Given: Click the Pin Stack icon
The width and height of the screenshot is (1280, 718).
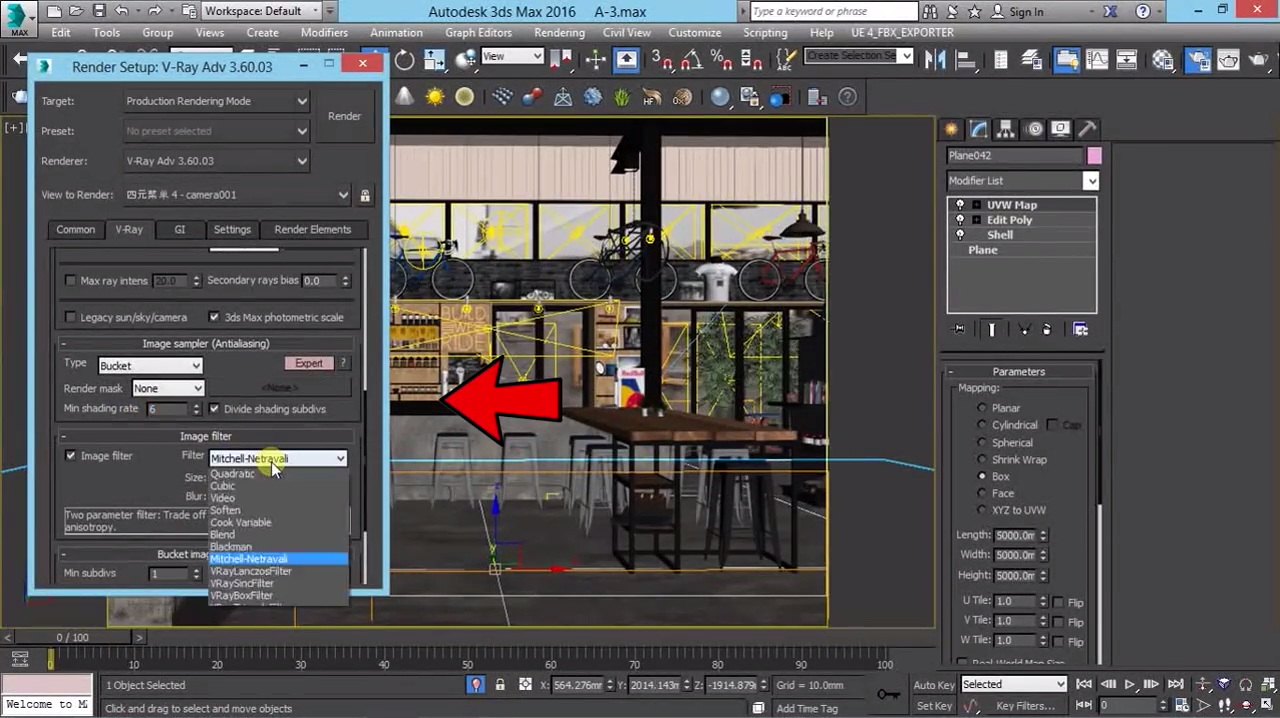Looking at the screenshot, I should (959, 329).
